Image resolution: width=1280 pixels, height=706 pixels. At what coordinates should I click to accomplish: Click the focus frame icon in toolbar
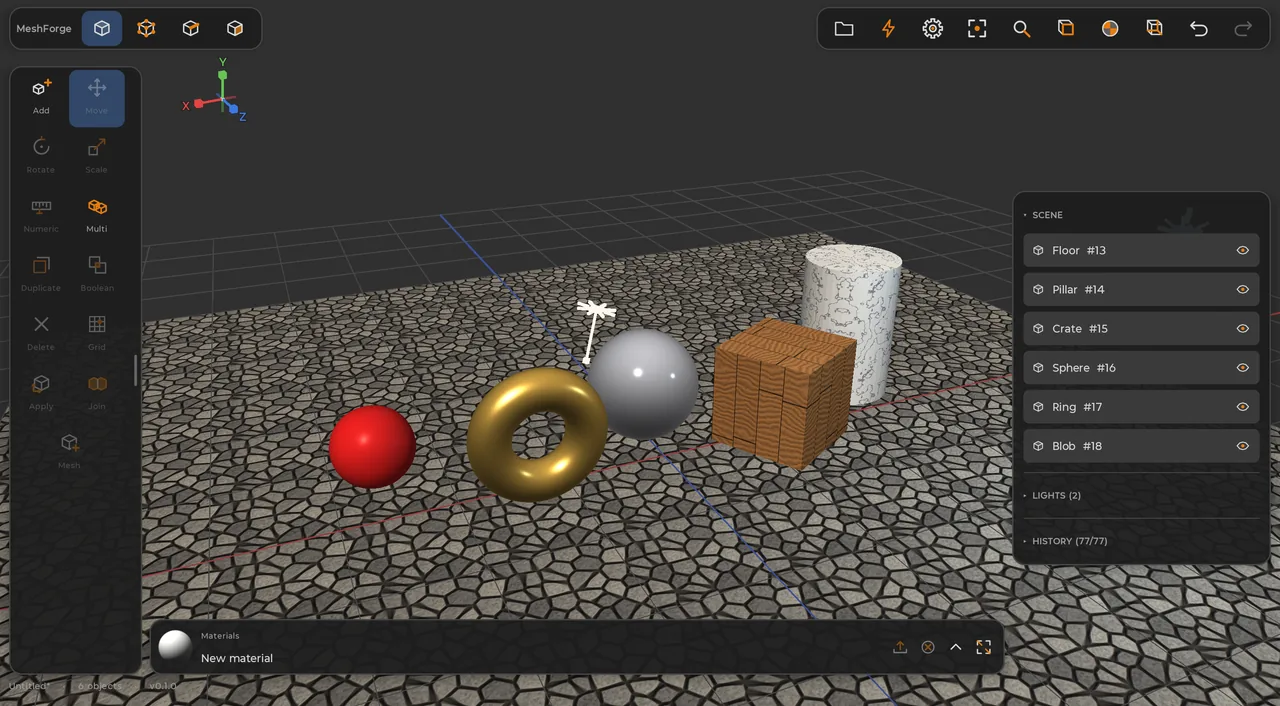pos(977,29)
